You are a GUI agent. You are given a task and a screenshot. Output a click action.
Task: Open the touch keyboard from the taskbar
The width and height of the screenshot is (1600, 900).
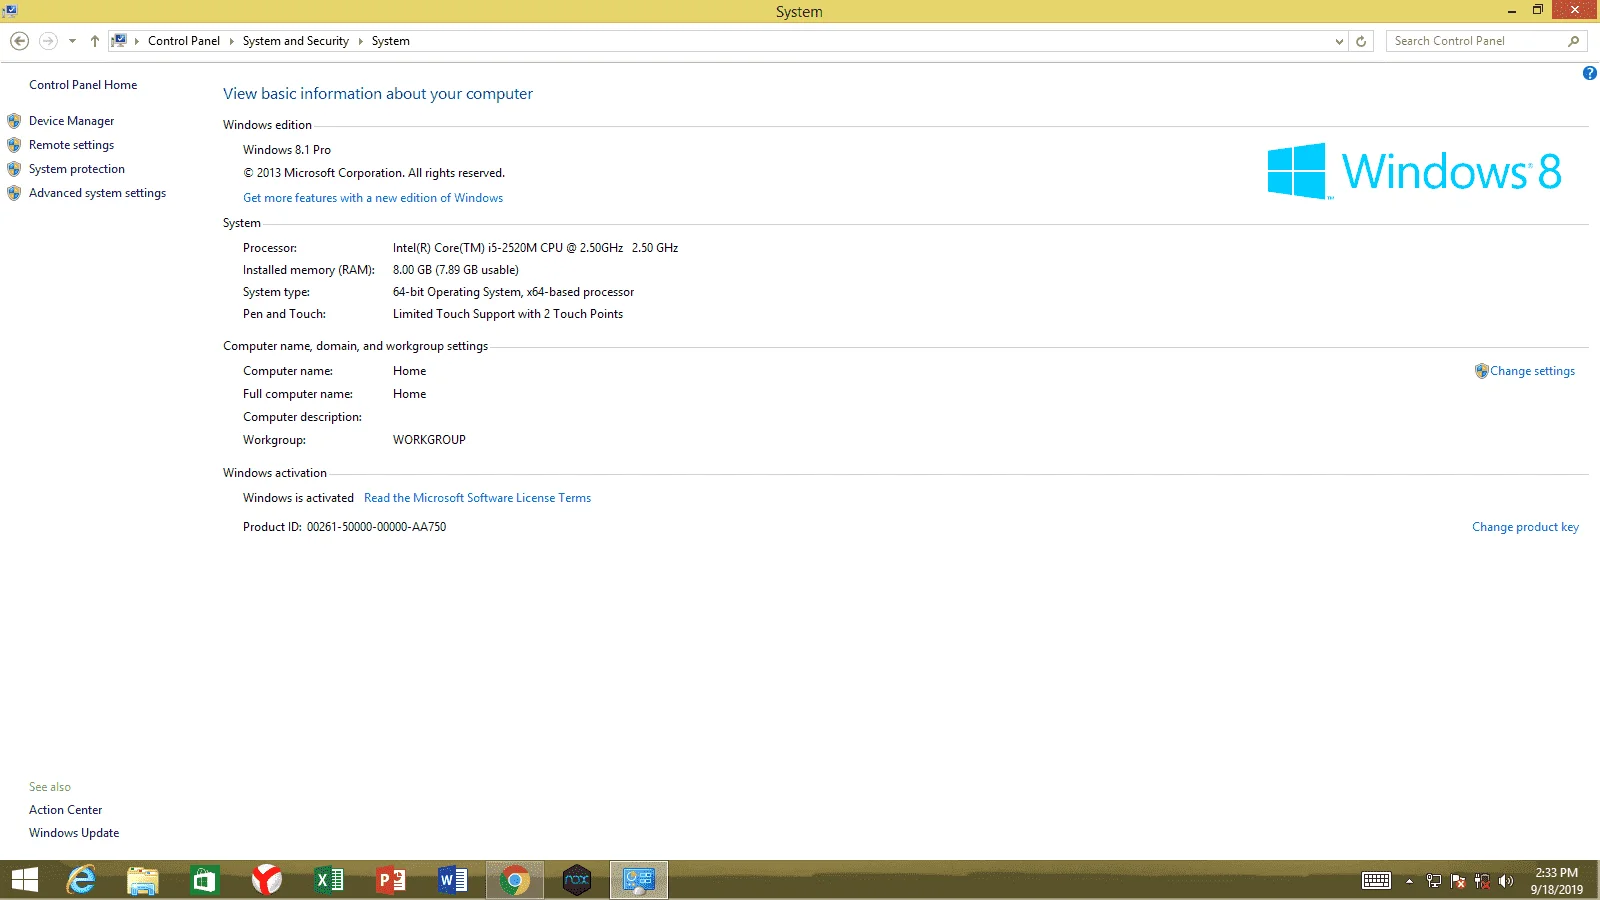[1376, 881]
